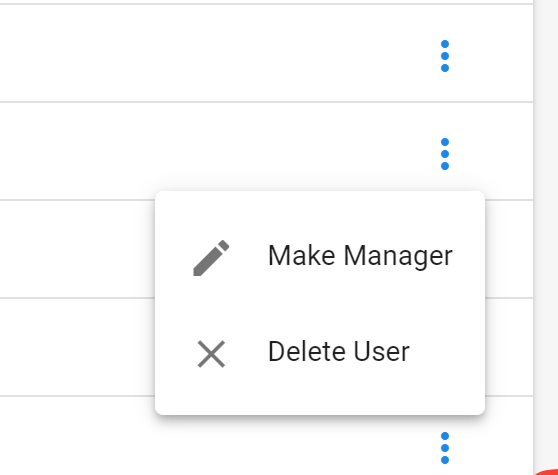This screenshot has width=558, height=475.
Task: Expand actions via the first blue kebab icon
Action: 444,56
